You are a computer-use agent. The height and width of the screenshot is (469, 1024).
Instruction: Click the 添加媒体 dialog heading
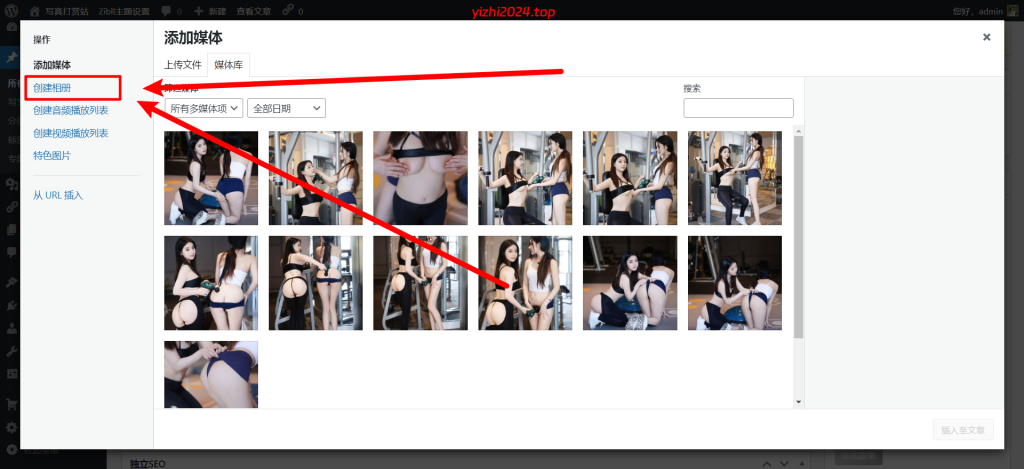pyautogui.click(x=193, y=37)
